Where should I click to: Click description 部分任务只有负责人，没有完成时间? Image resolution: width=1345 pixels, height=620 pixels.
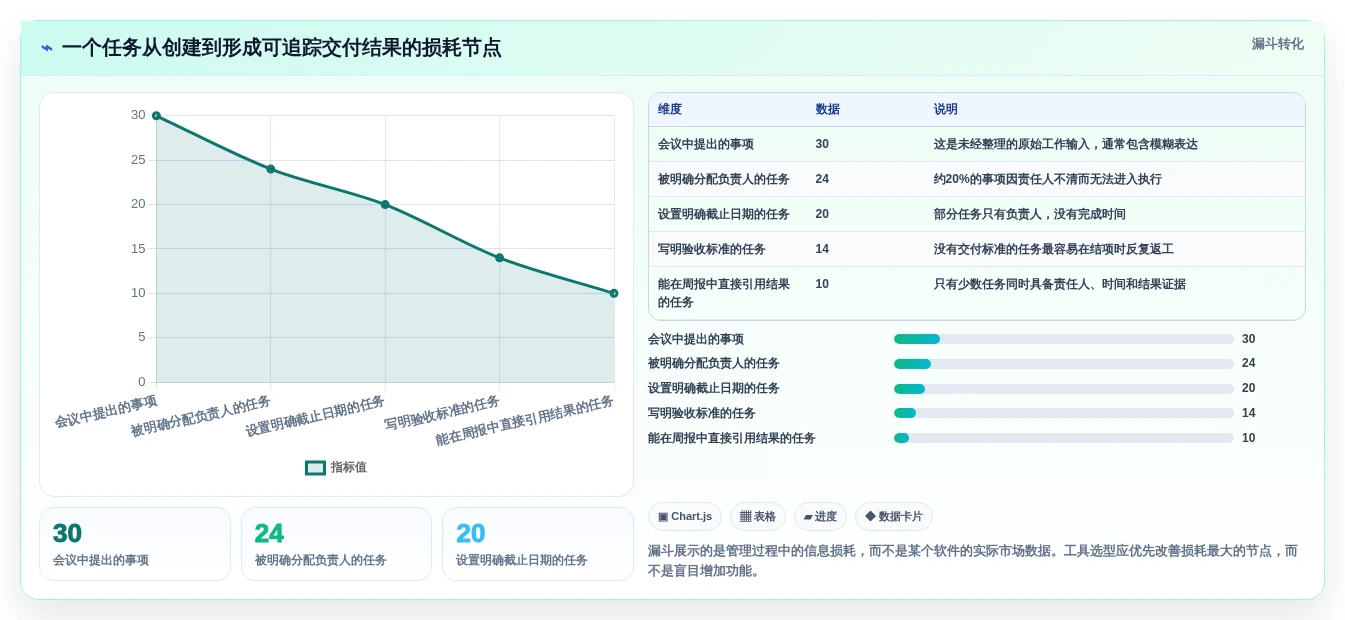coord(1030,214)
